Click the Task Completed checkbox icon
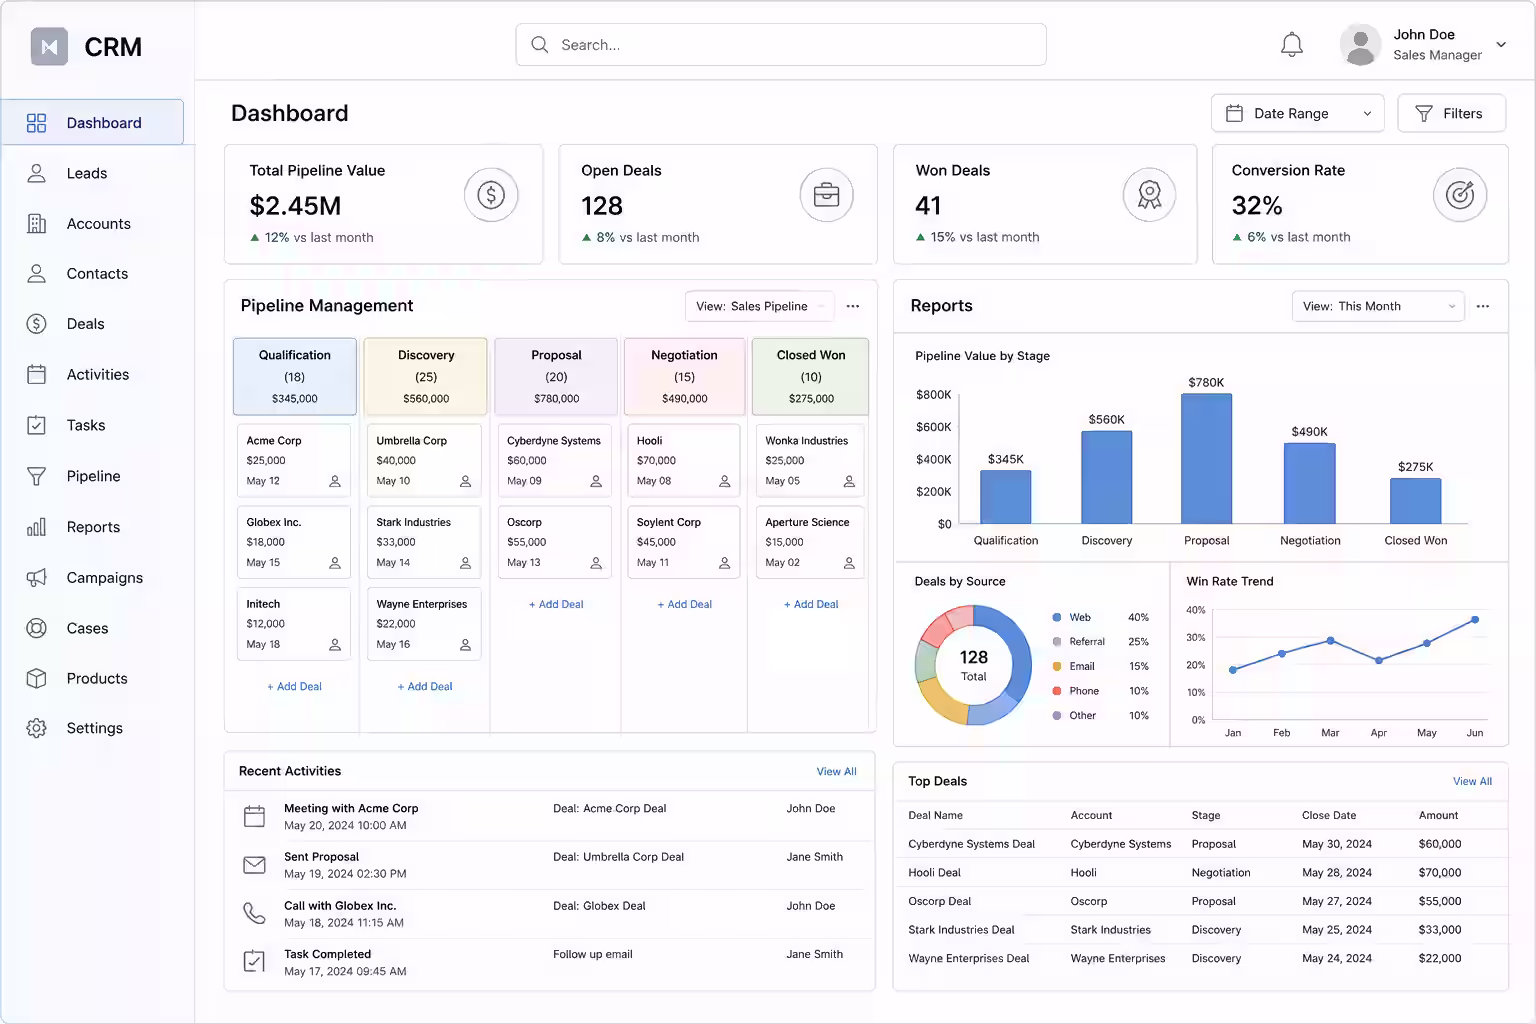 pos(255,962)
